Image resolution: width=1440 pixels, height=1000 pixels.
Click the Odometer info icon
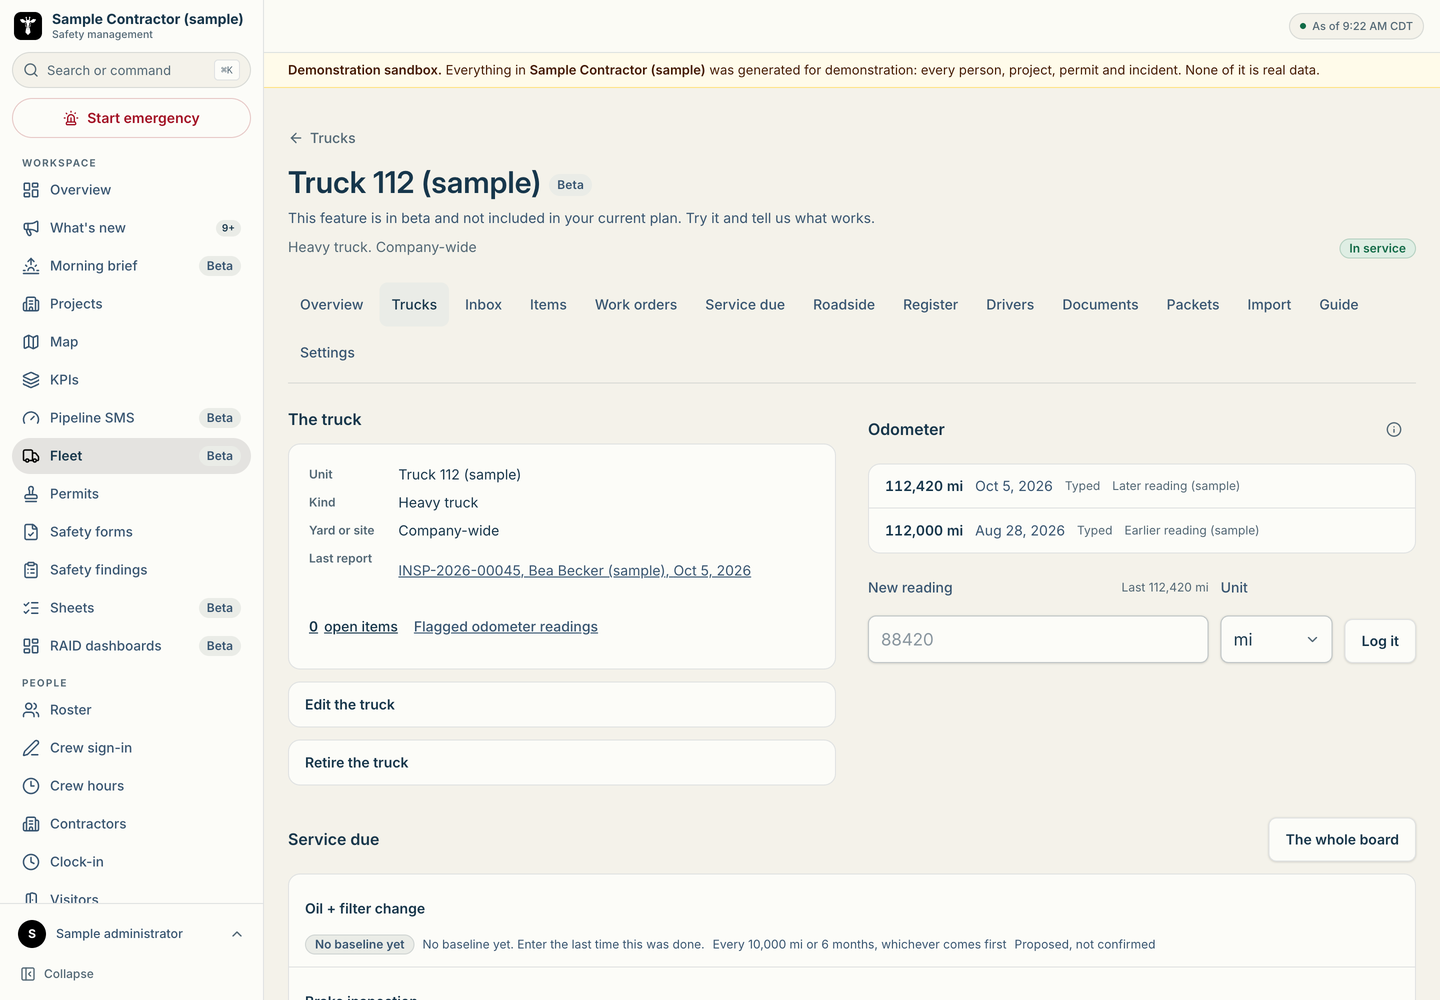(x=1394, y=430)
